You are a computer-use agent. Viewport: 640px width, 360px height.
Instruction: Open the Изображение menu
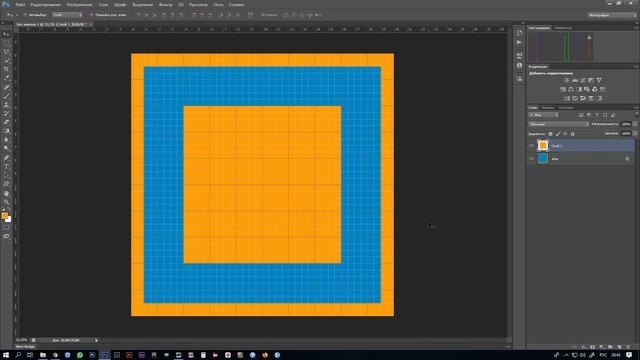(x=80, y=5)
